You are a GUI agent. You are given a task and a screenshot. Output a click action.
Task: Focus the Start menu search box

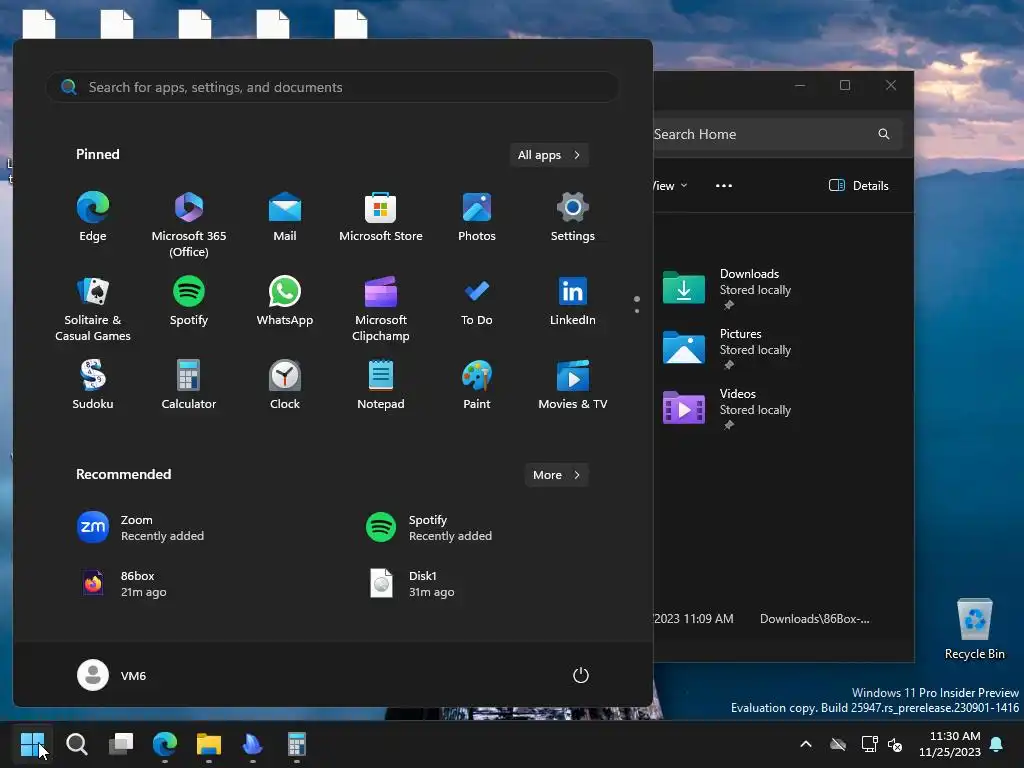click(332, 87)
